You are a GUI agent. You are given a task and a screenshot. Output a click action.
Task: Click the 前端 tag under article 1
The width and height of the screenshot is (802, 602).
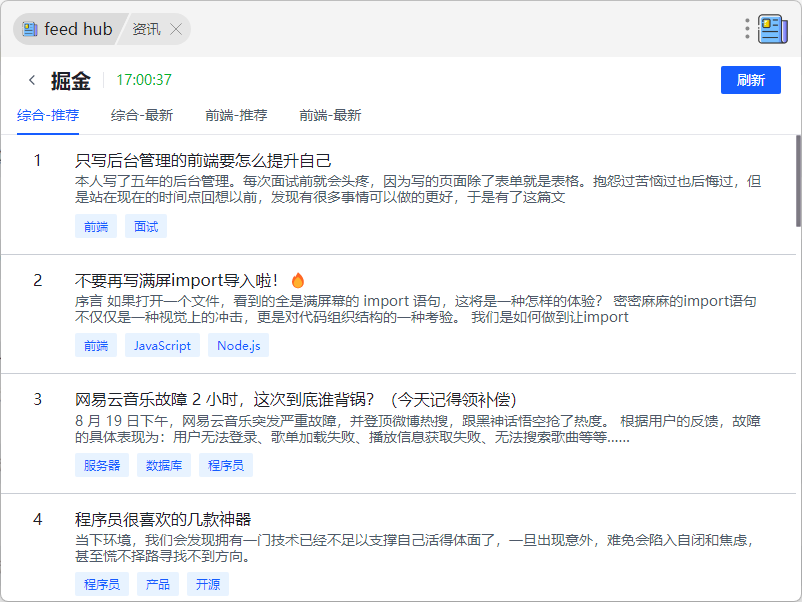pos(96,226)
